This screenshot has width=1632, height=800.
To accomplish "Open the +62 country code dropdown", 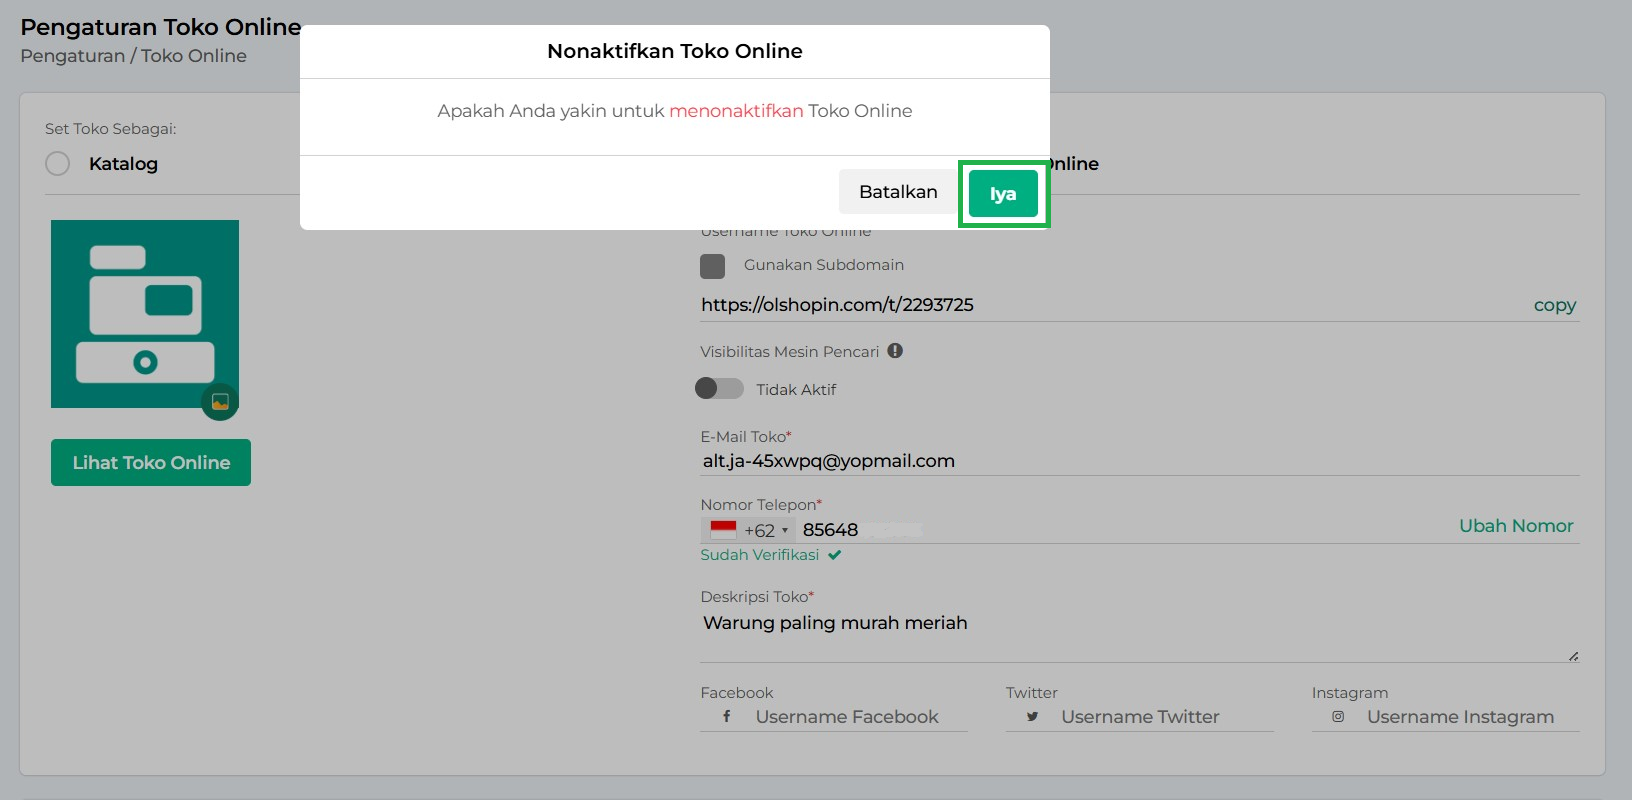I will [x=766, y=530].
